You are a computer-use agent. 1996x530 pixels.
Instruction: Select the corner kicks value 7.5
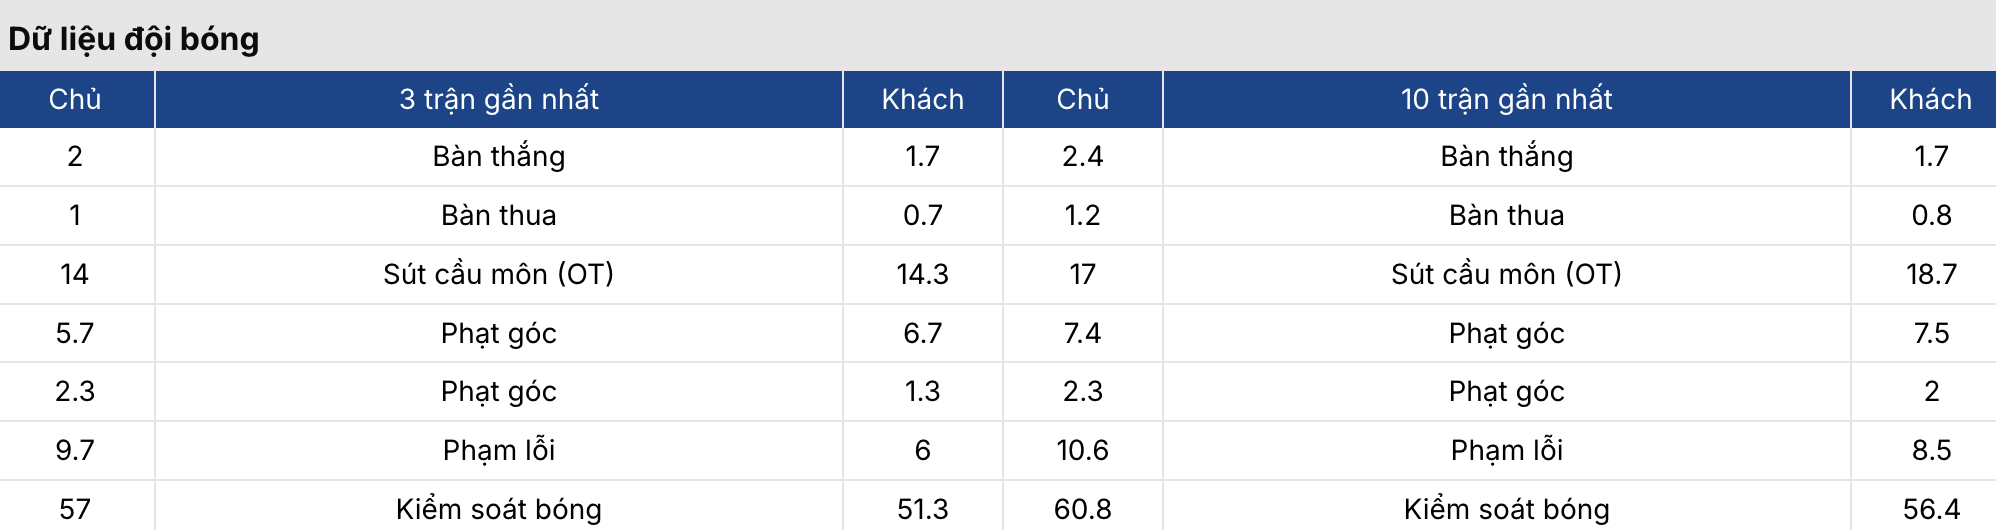click(x=1931, y=333)
